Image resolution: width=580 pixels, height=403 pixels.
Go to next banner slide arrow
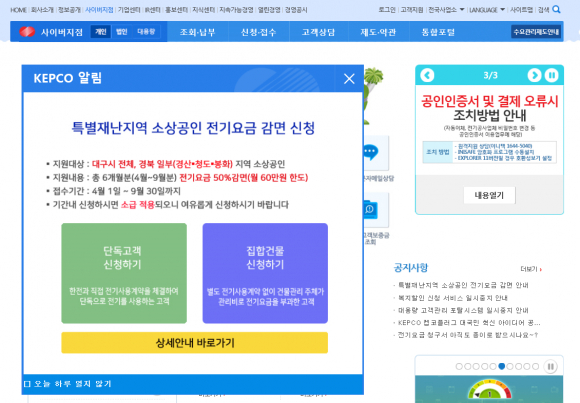[534, 75]
